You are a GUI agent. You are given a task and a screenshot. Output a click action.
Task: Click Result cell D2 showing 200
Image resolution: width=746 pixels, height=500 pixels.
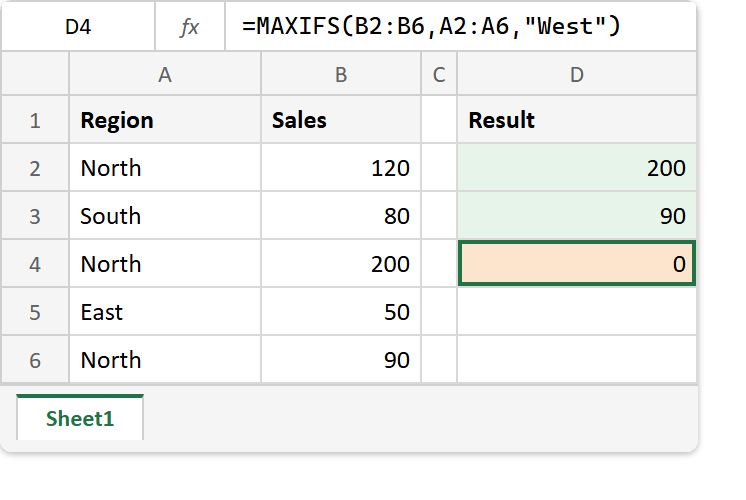point(577,168)
